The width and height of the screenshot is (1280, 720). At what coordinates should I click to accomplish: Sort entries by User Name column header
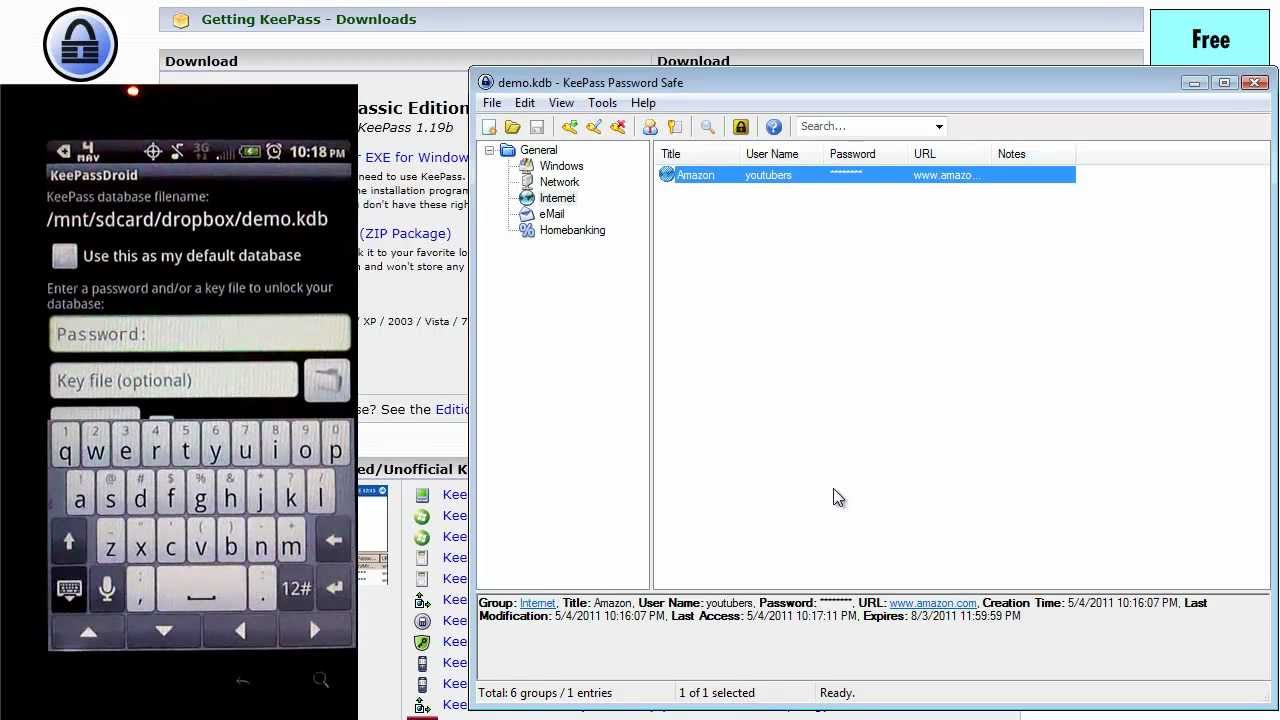tap(782, 154)
